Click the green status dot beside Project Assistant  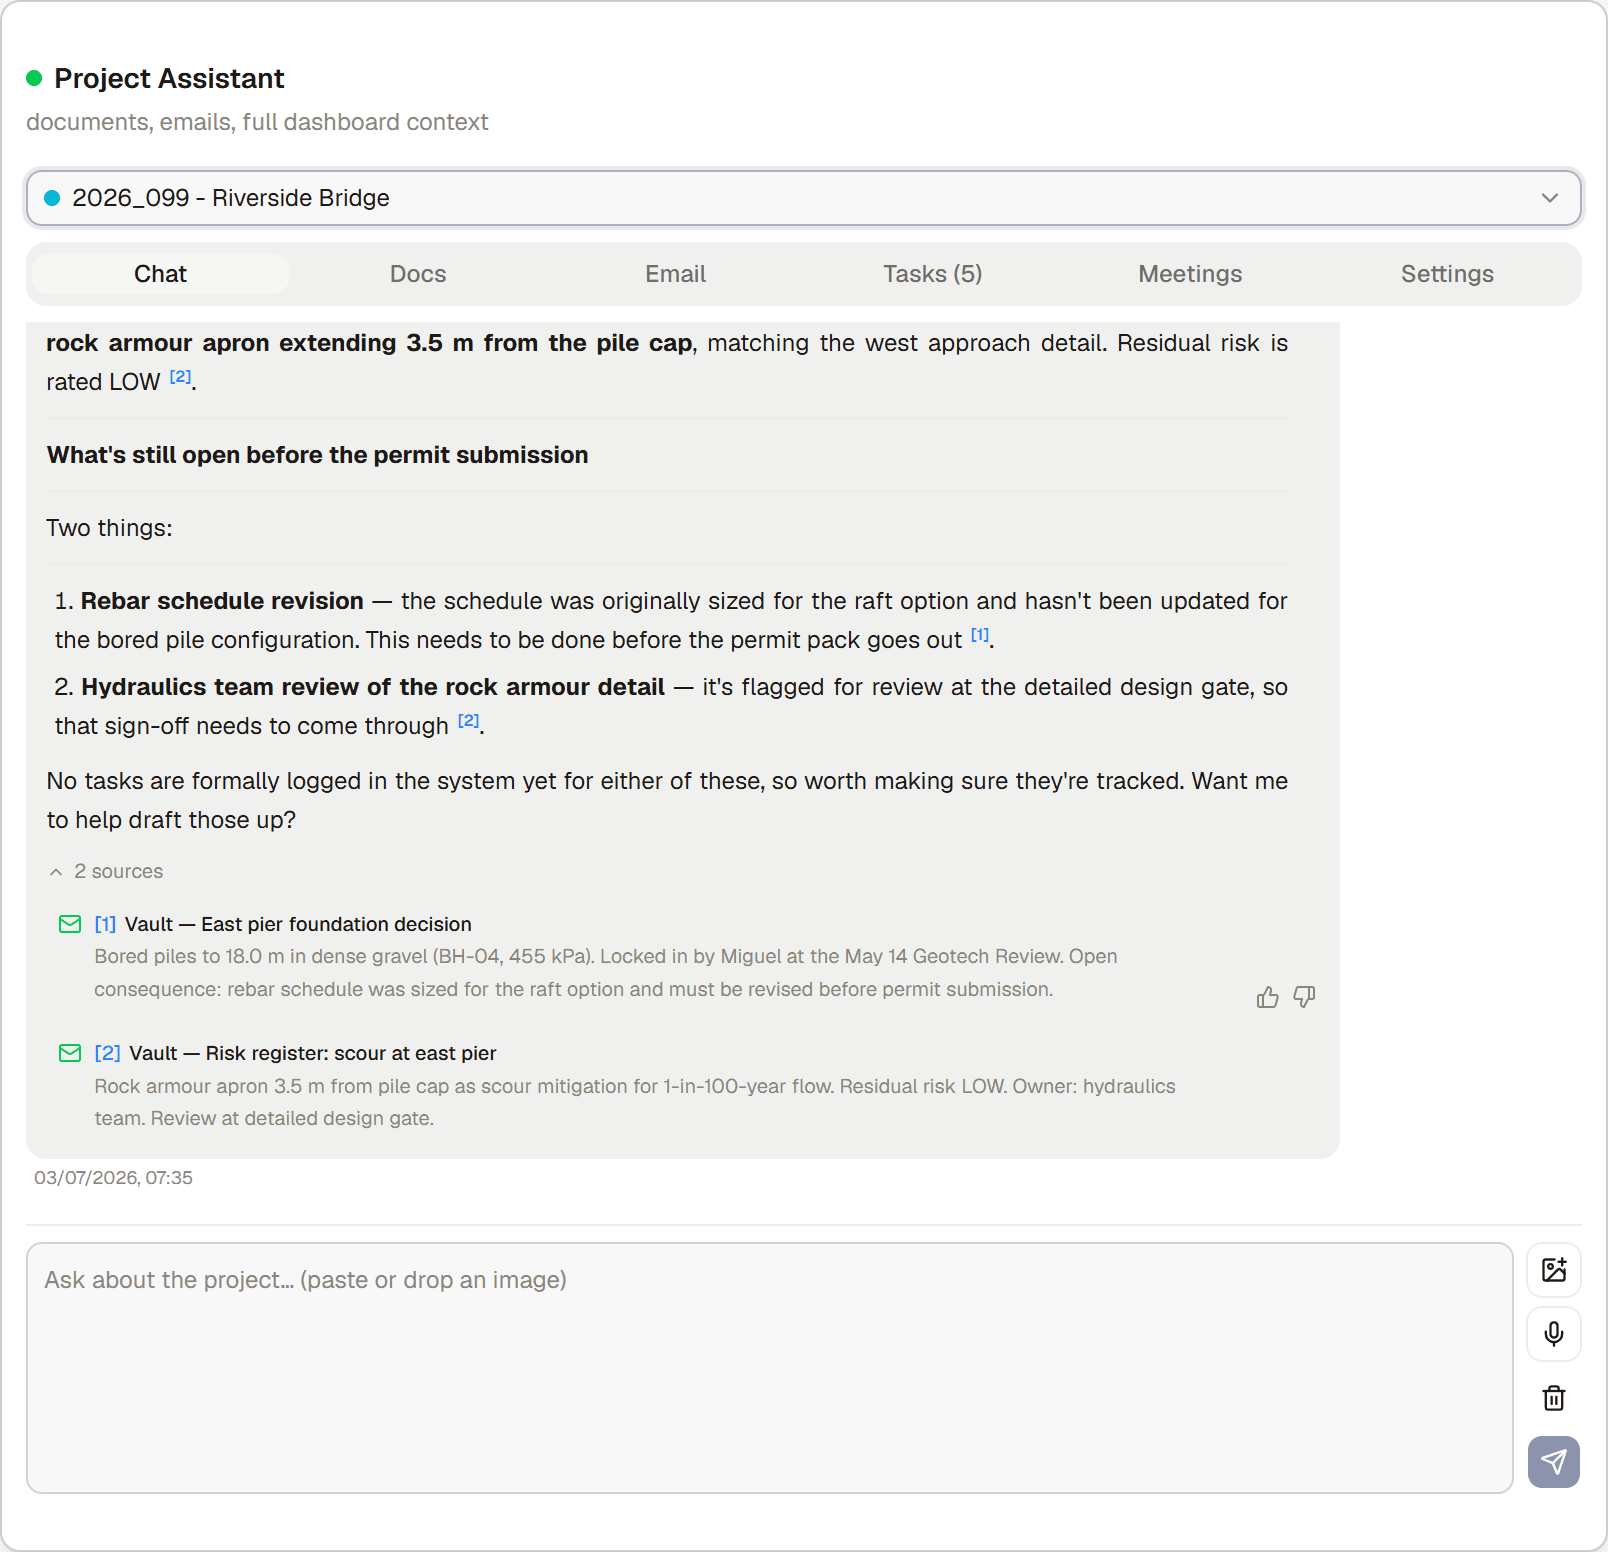(34, 78)
